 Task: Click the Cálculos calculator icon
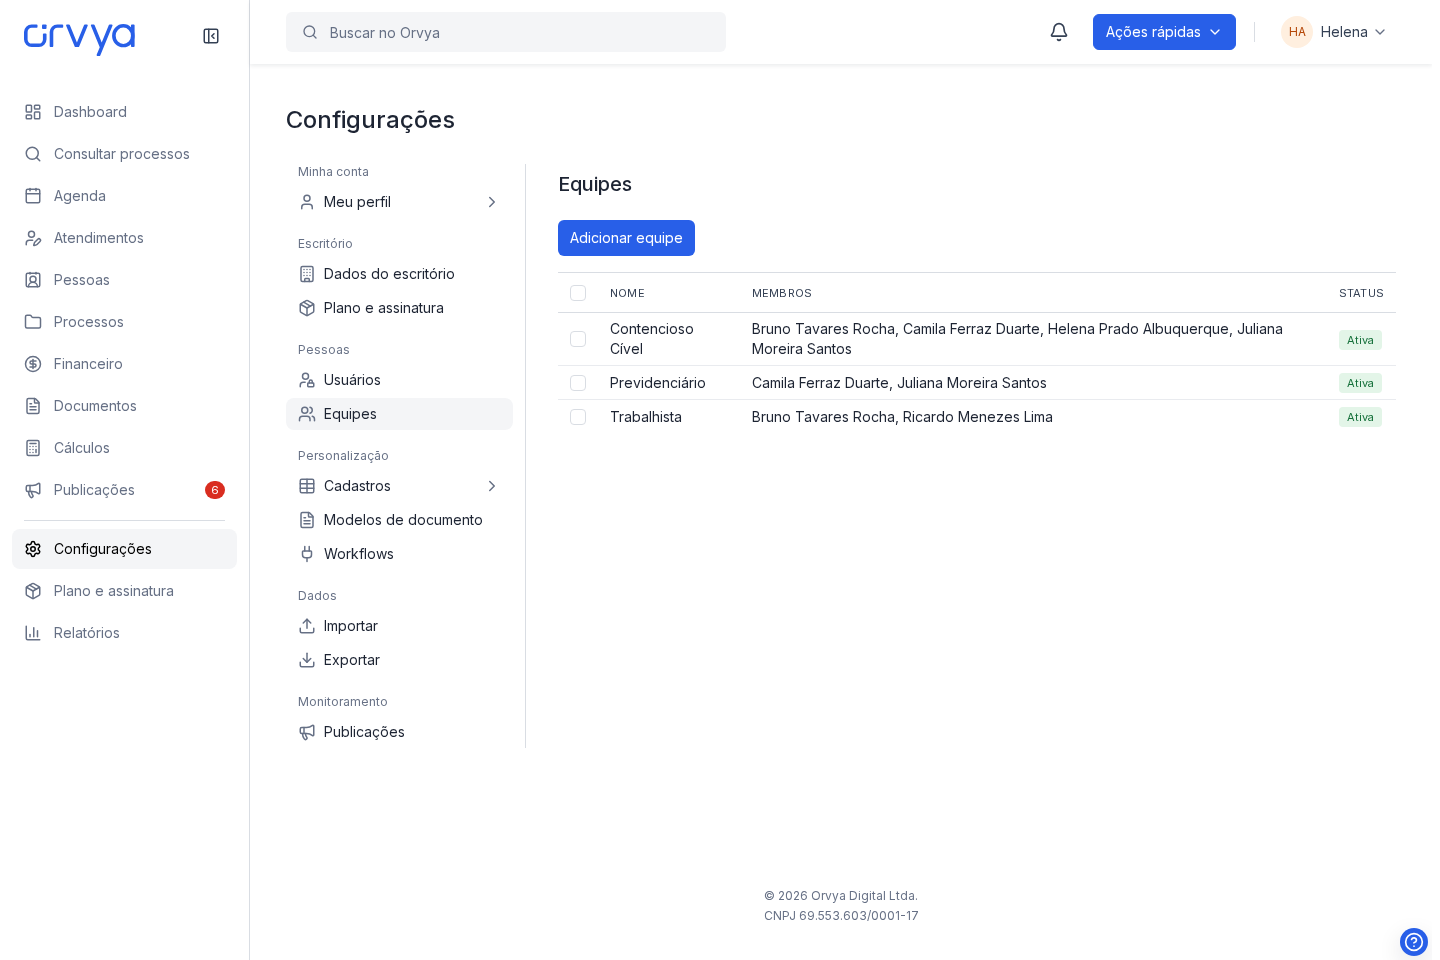[x=33, y=448]
